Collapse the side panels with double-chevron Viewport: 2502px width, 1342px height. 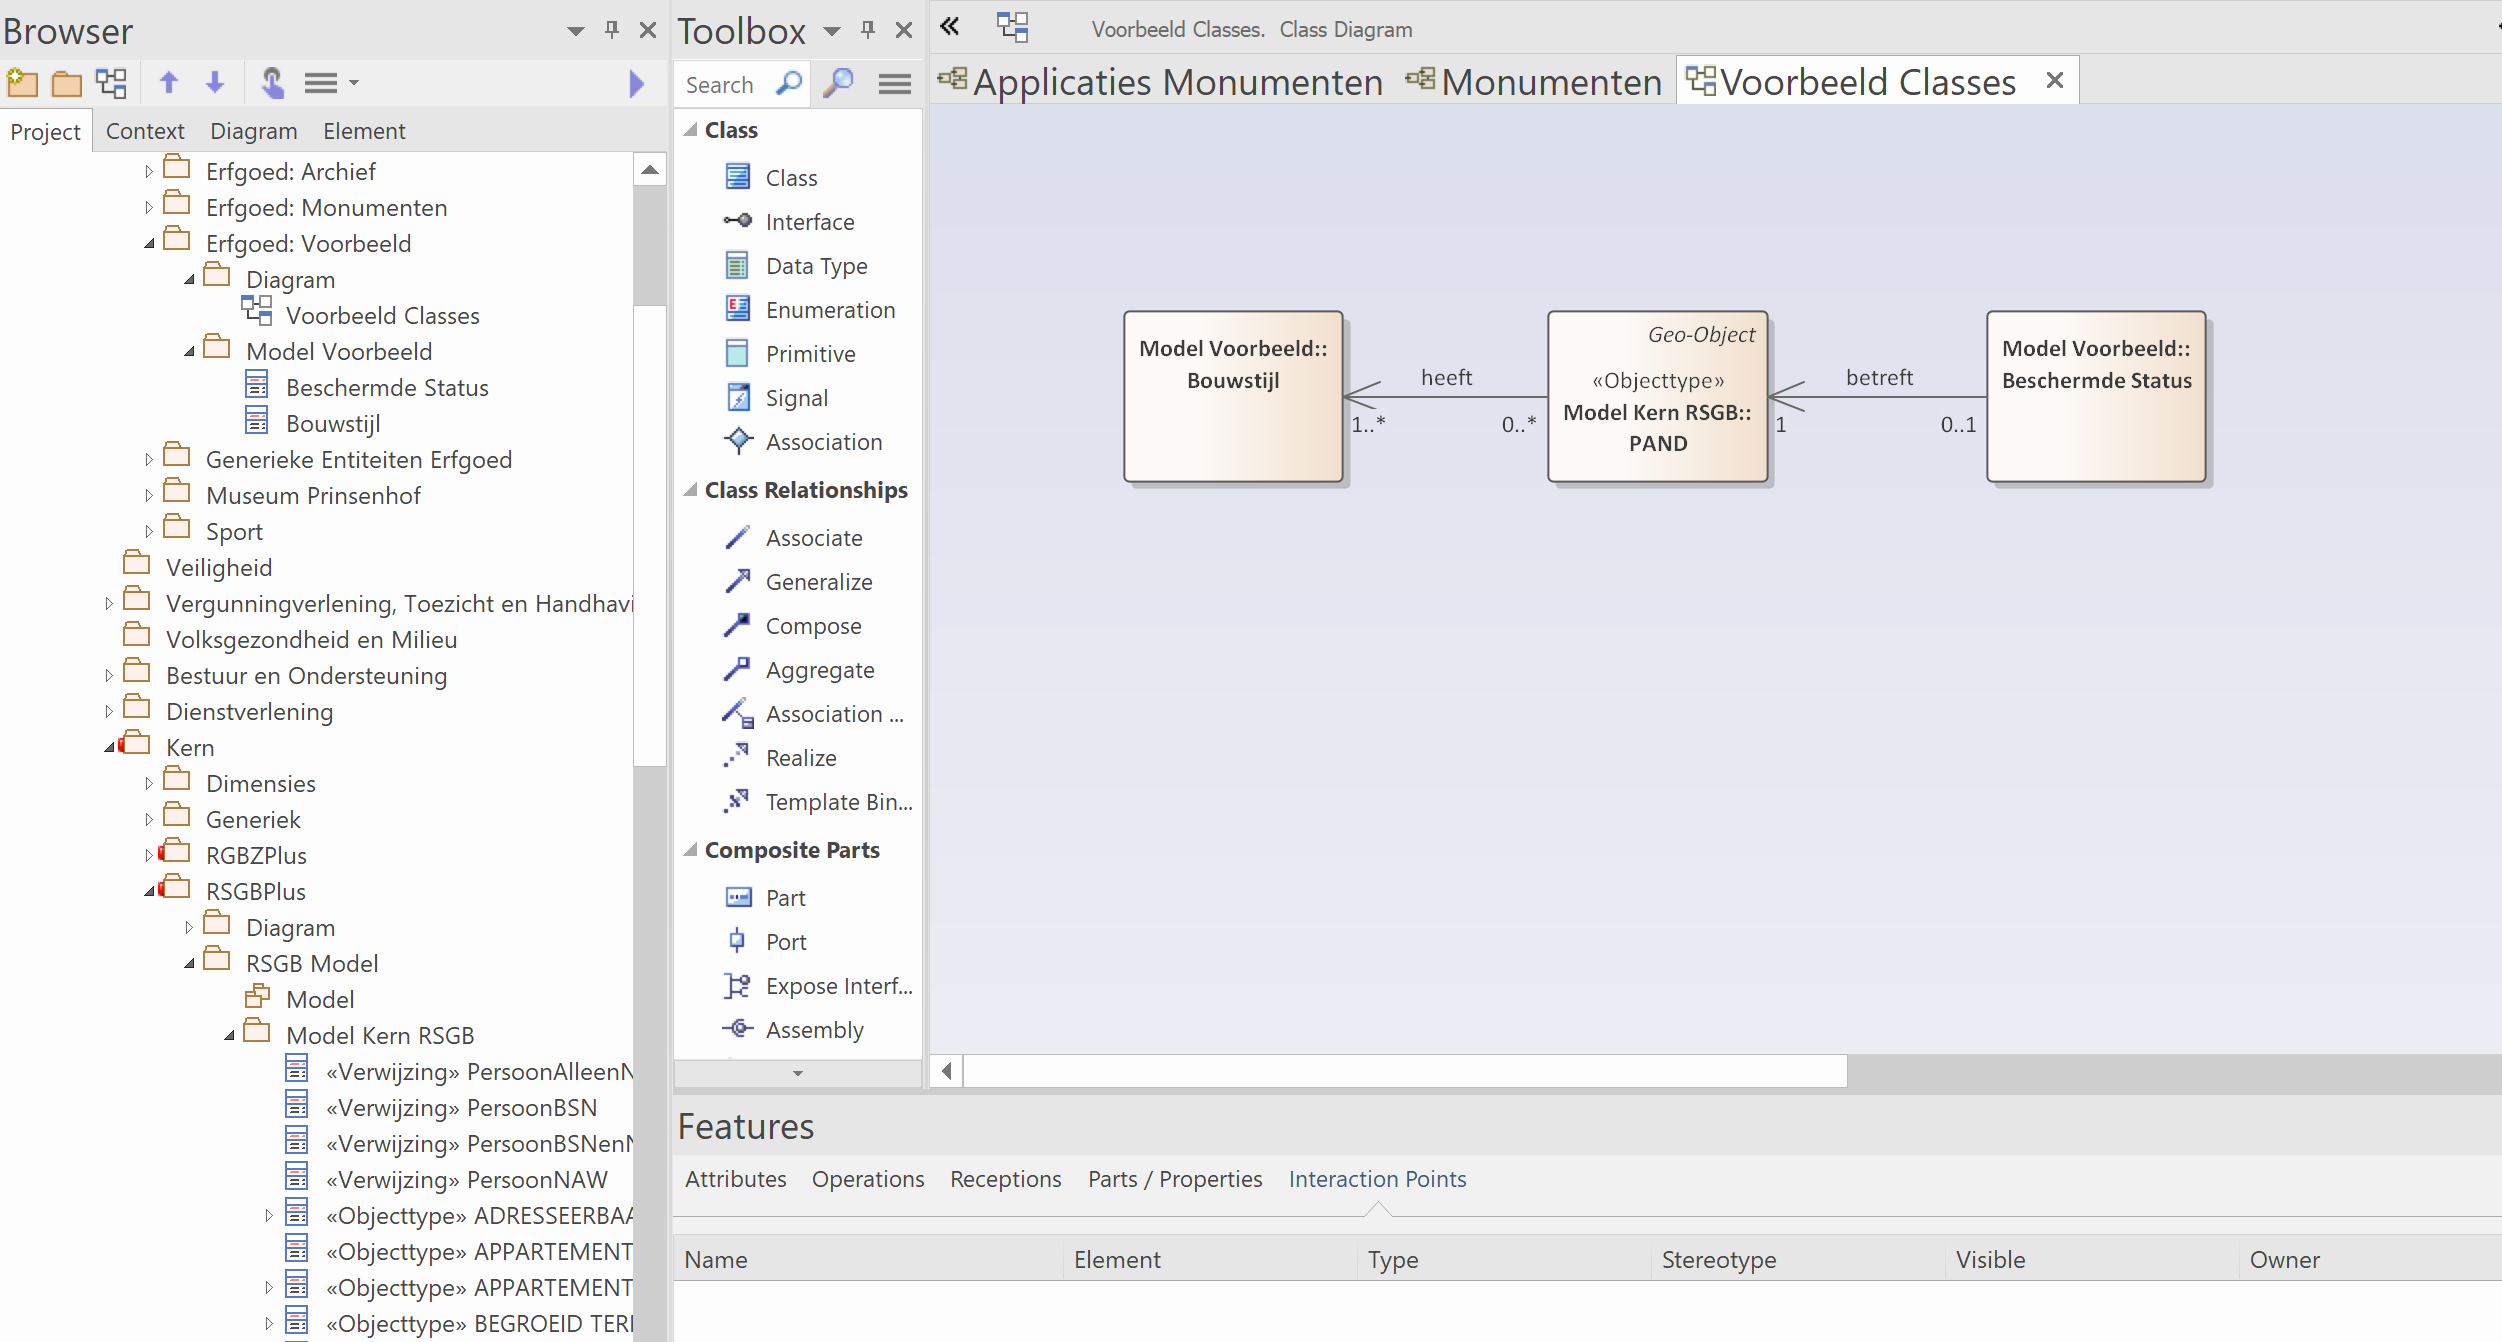click(x=950, y=27)
